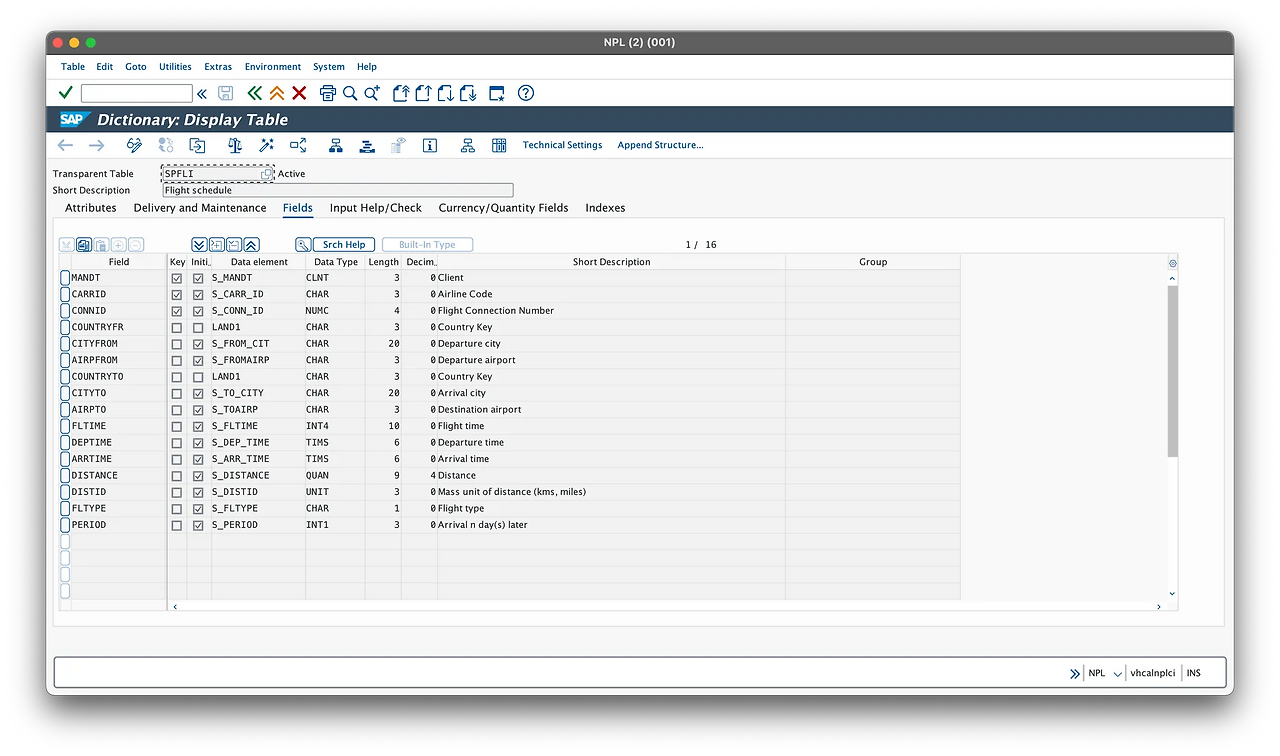Click the Activate magic wand icon
The height and width of the screenshot is (756, 1280).
[267, 145]
